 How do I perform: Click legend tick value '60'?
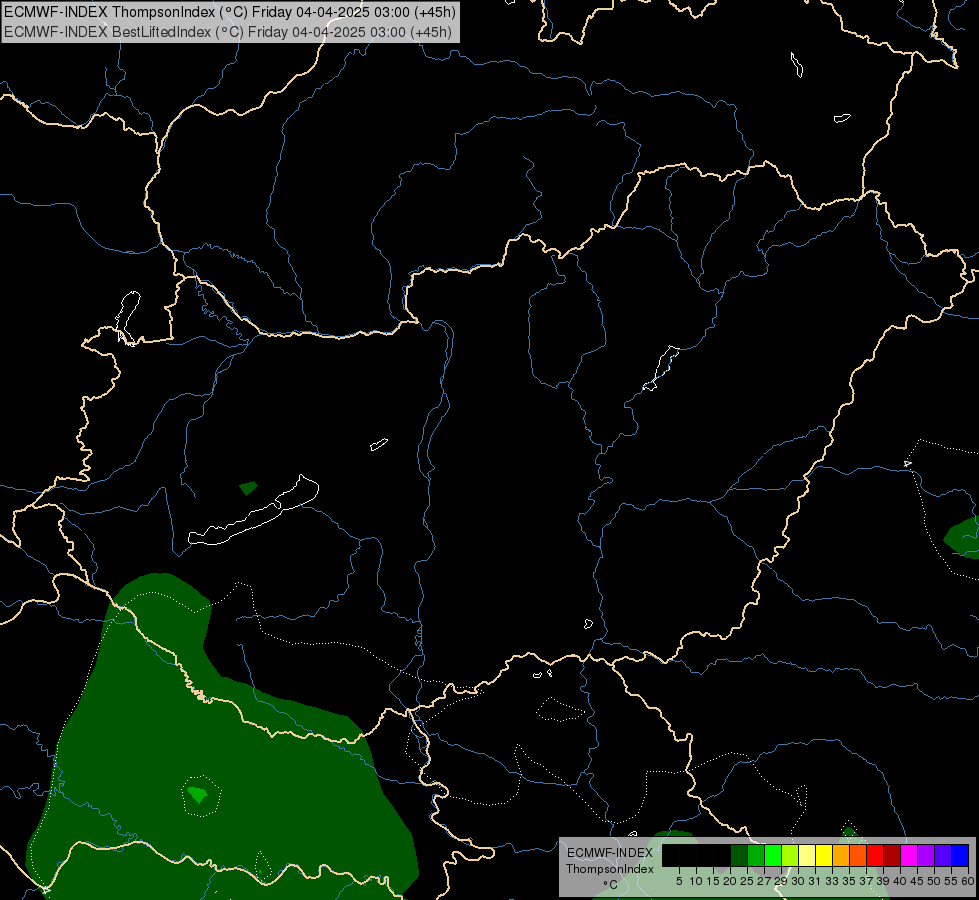tap(968, 881)
